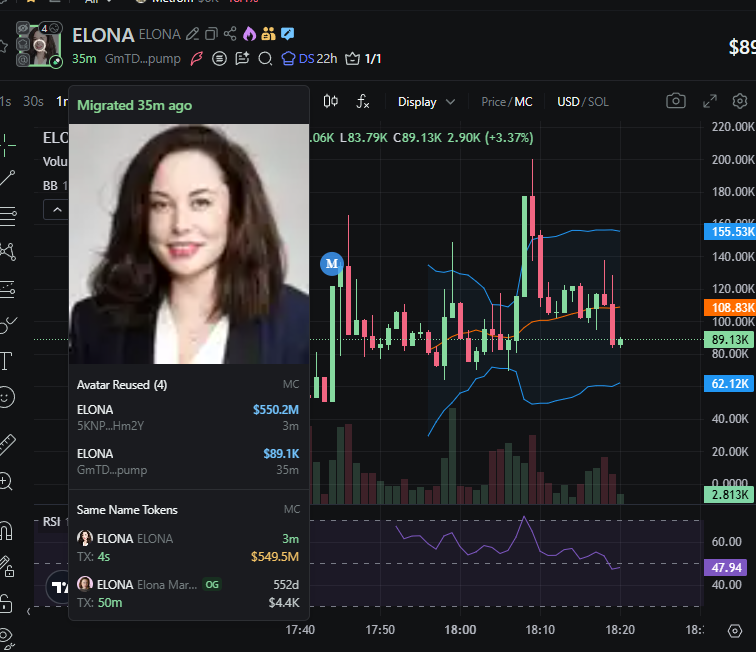The width and height of the screenshot is (756, 652).
Task: Expand the Display dropdown
Action: coord(426,102)
